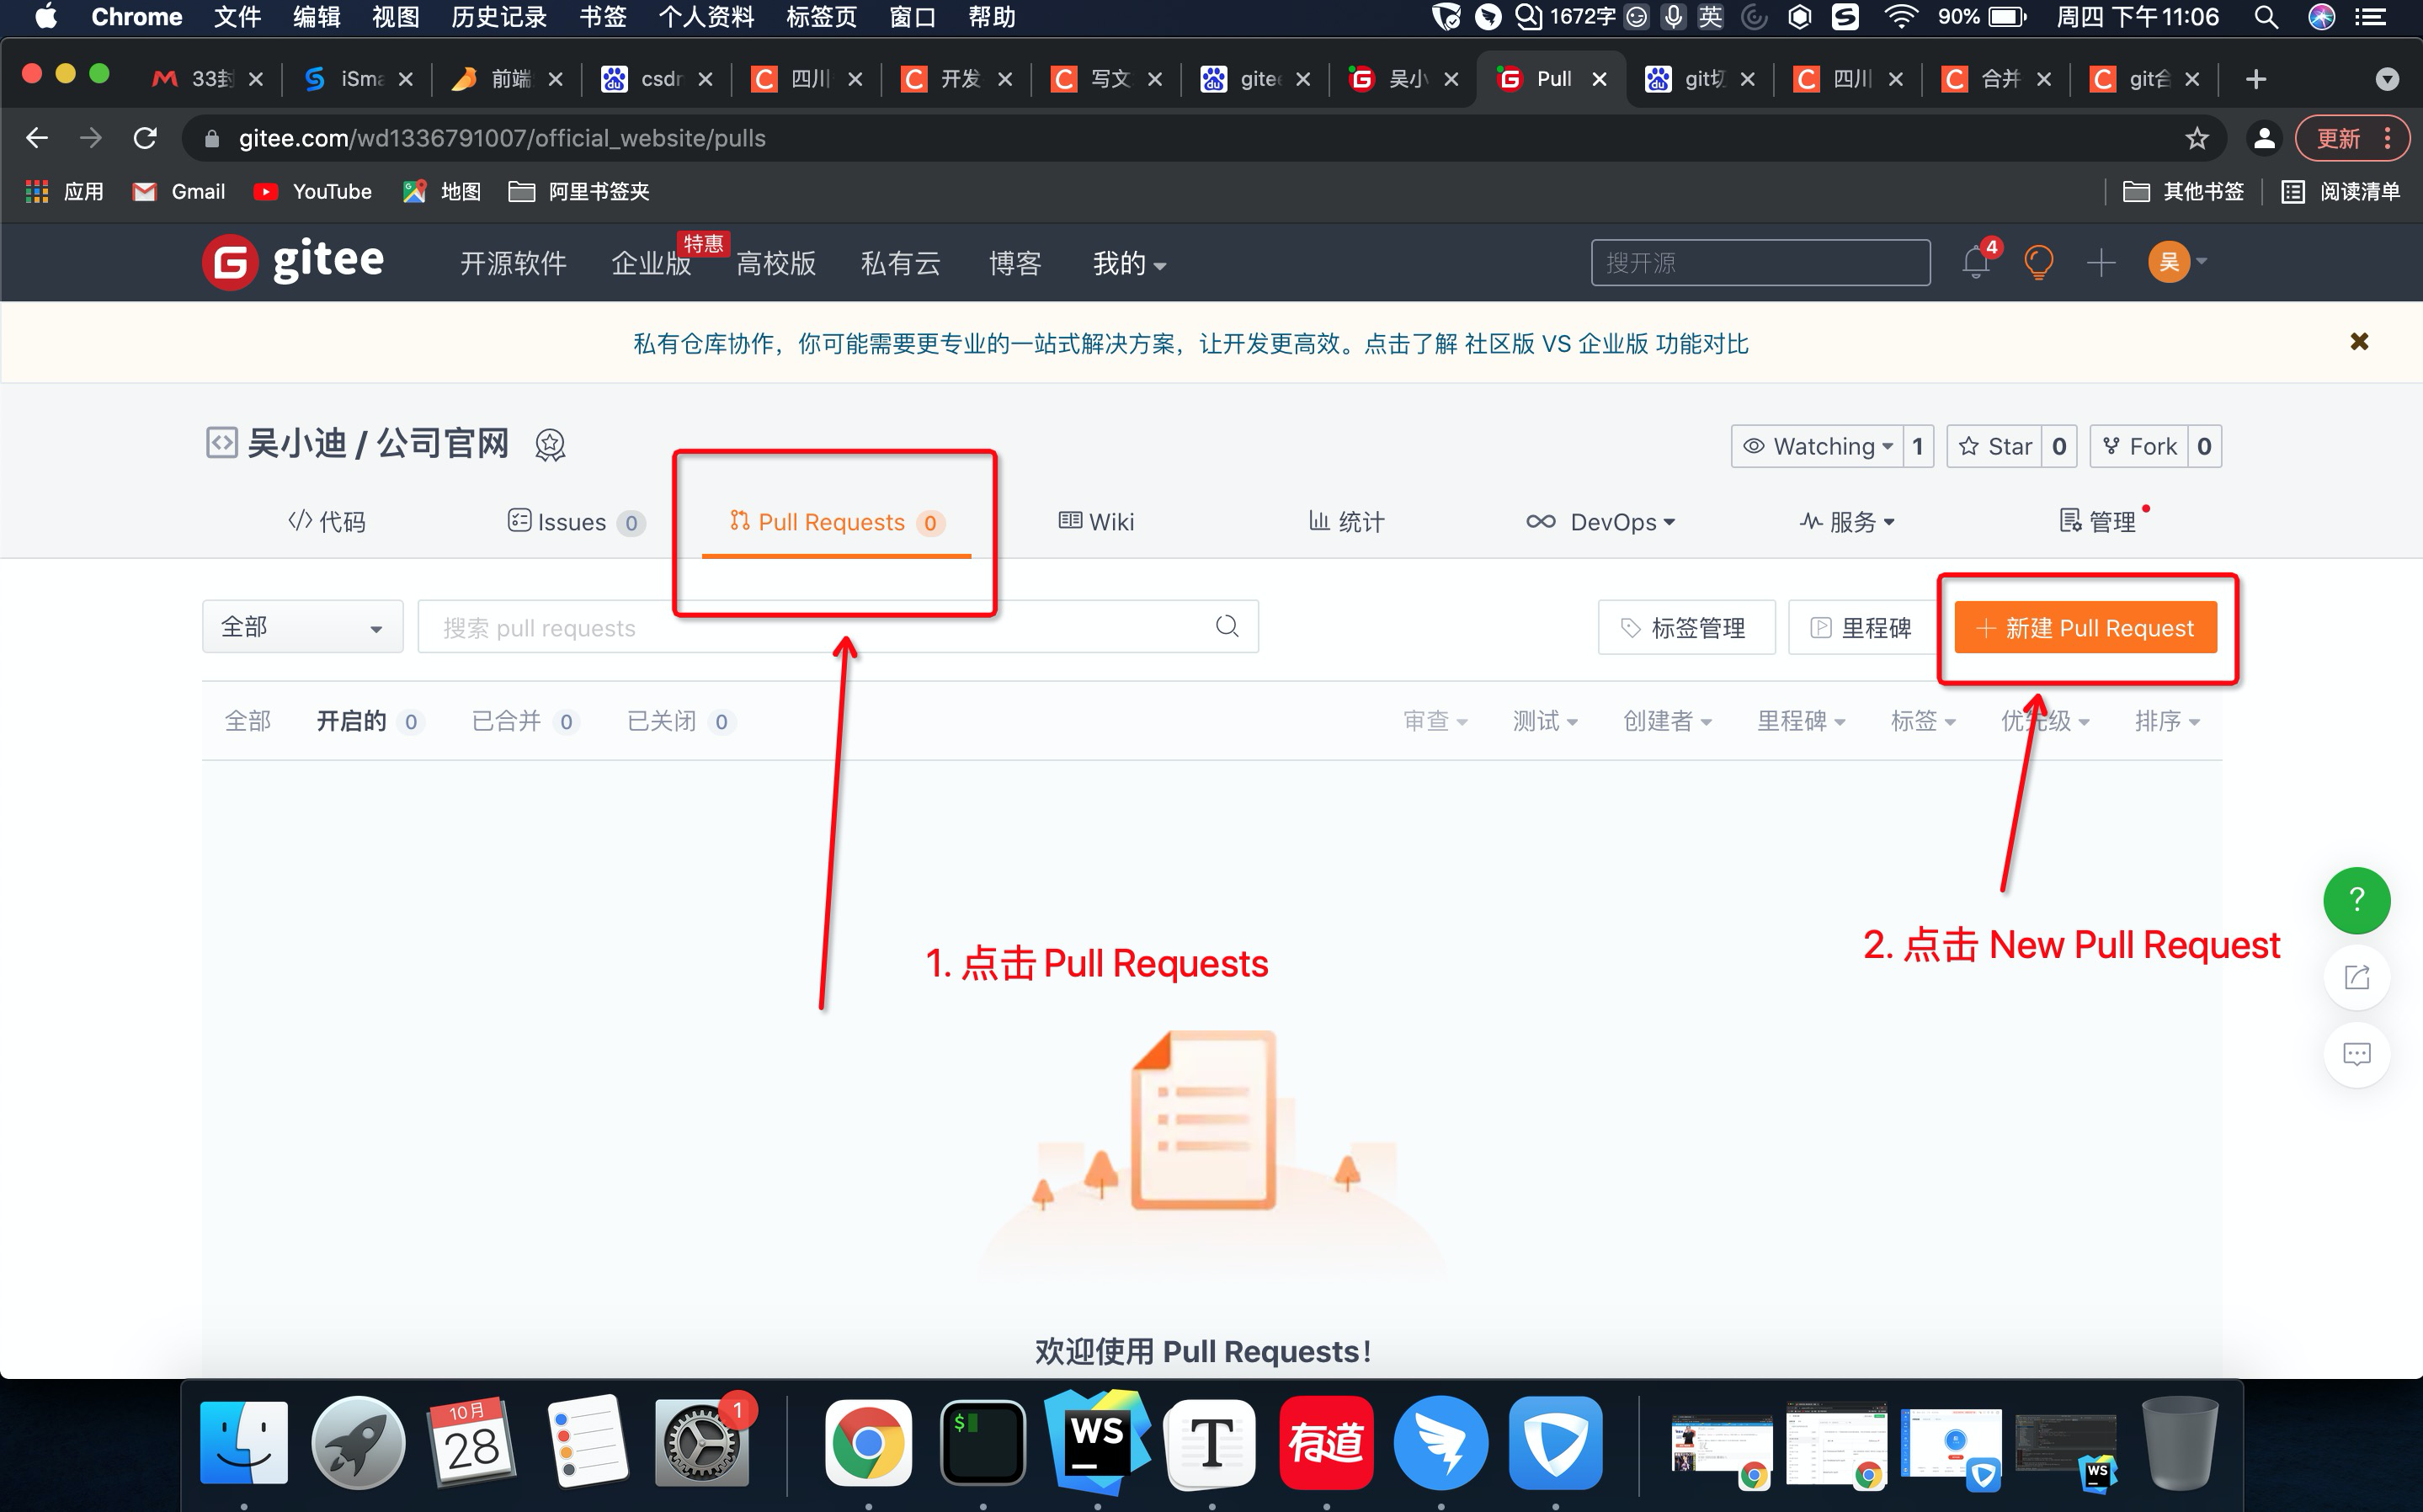The height and width of the screenshot is (1512, 2423).
Task: Click the plus icon to create new repository
Action: [x=2101, y=262]
